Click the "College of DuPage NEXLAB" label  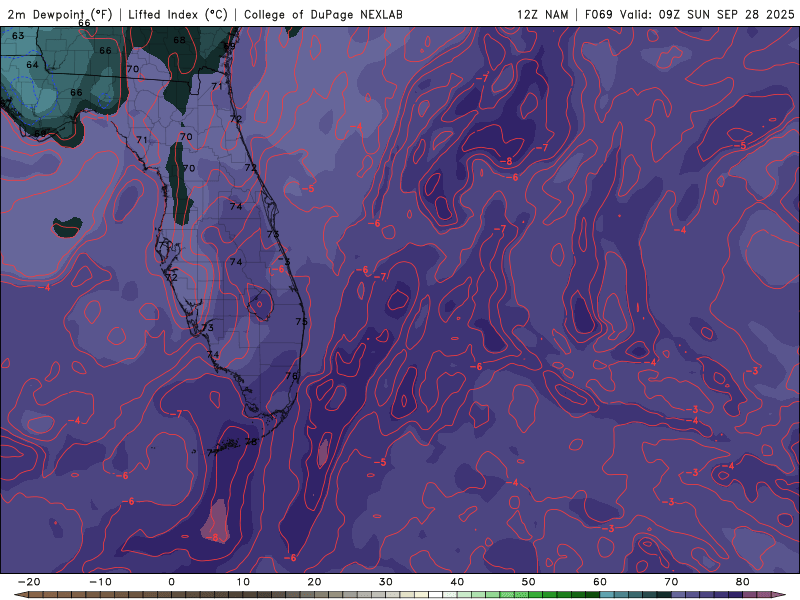(323, 14)
